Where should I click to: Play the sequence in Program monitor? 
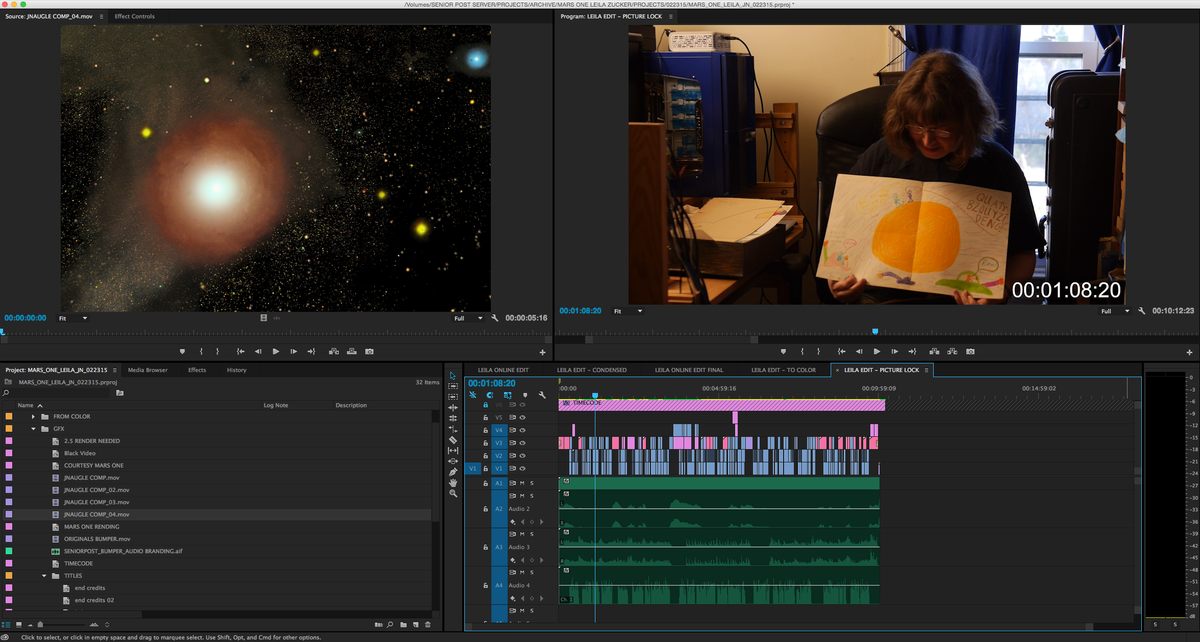pyautogui.click(x=877, y=352)
